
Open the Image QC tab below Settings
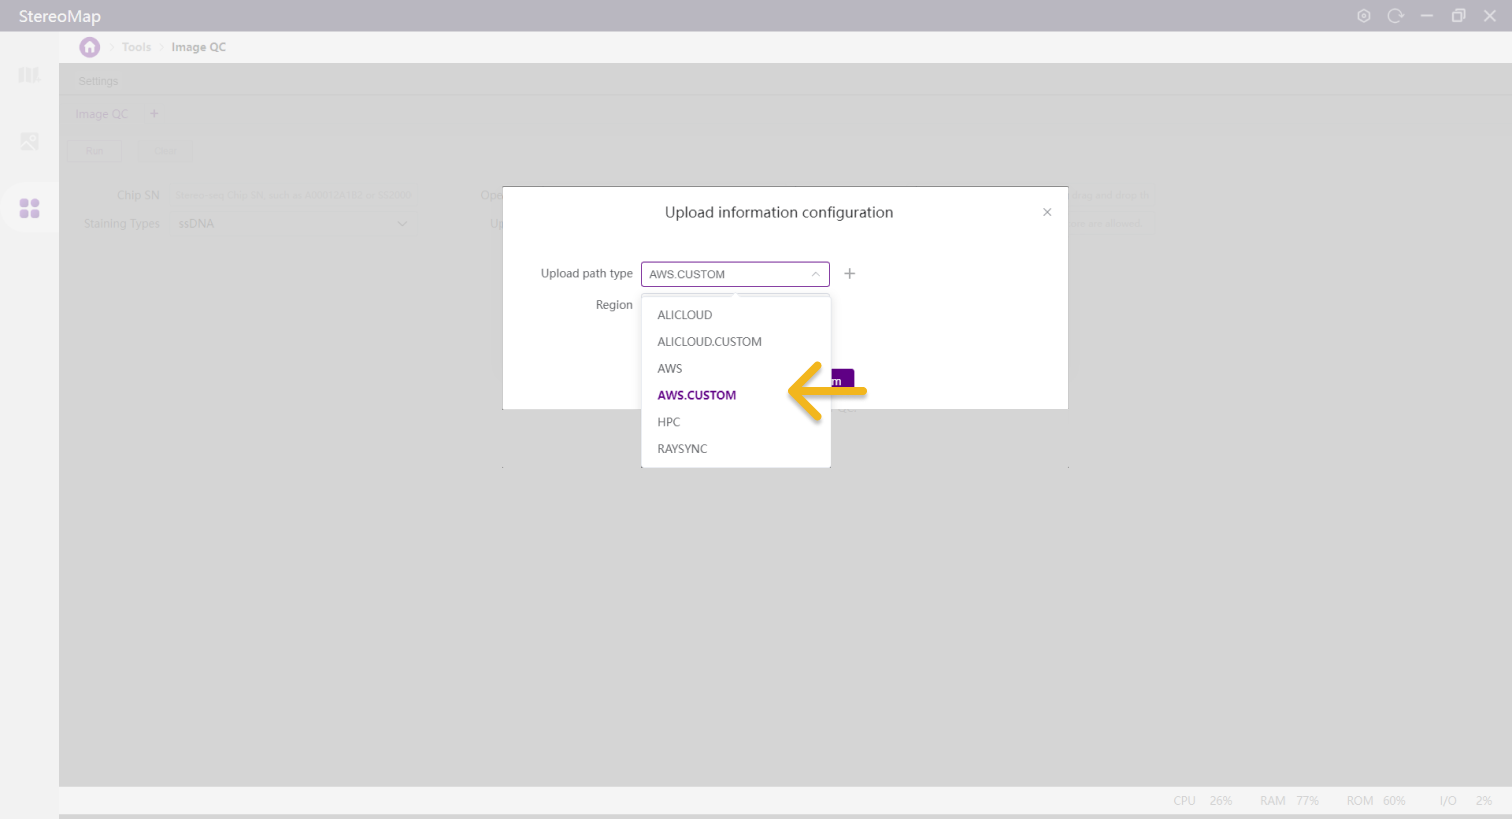[x=102, y=114]
